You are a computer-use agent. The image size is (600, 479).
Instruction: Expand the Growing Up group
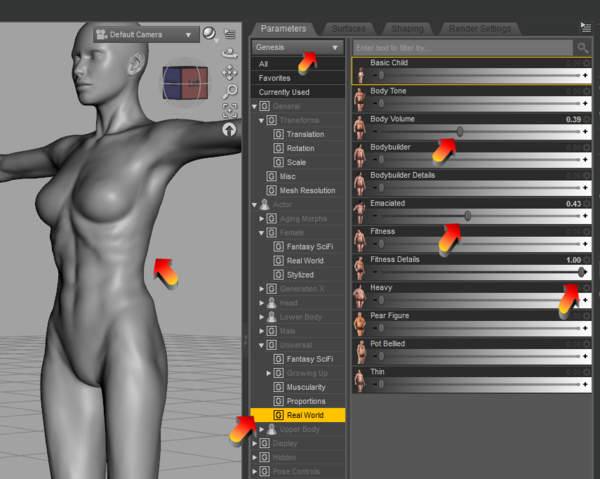coord(269,373)
